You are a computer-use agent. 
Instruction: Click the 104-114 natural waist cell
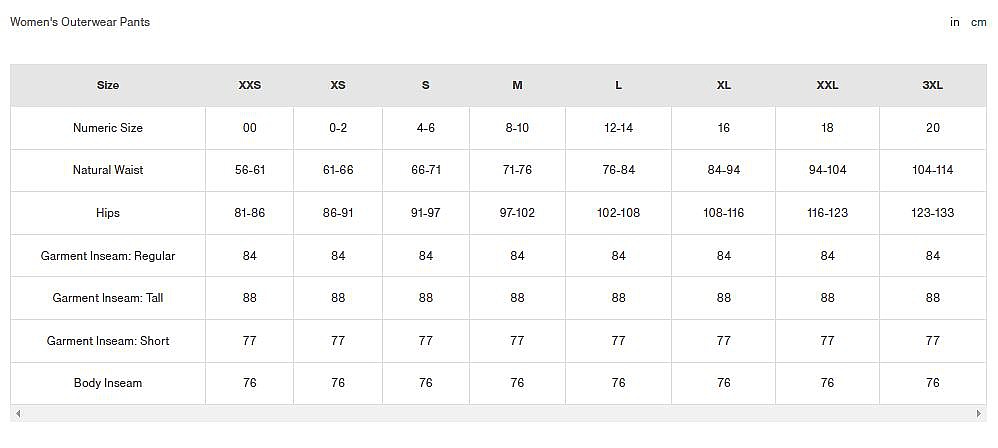pos(932,170)
